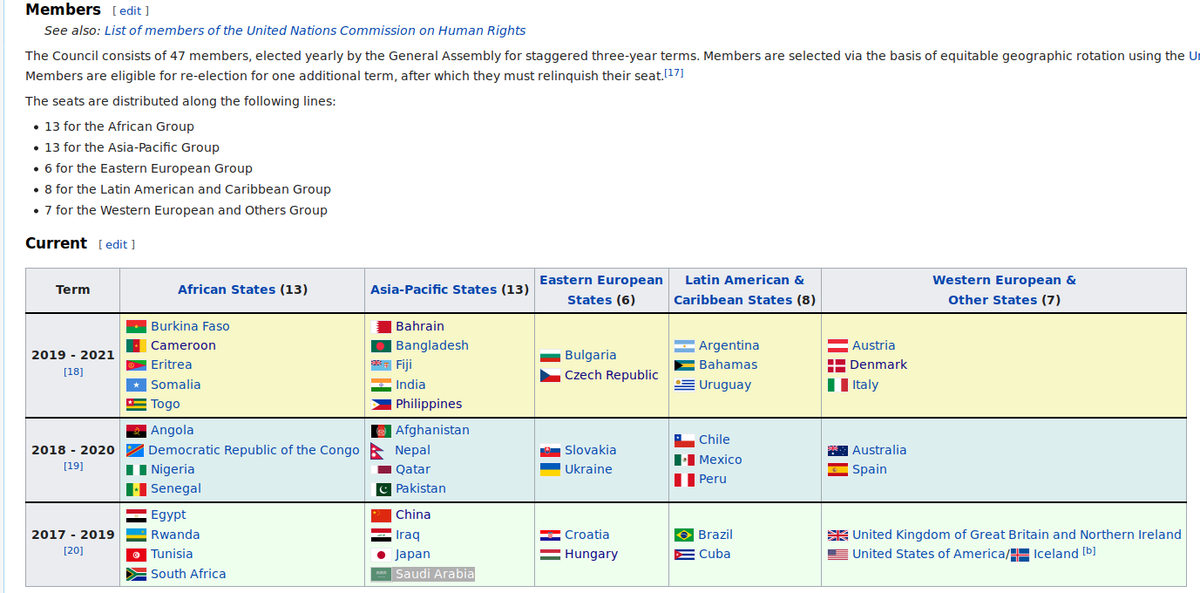
Task: Click the Argentina flag icon
Action: pyautogui.click(x=685, y=346)
